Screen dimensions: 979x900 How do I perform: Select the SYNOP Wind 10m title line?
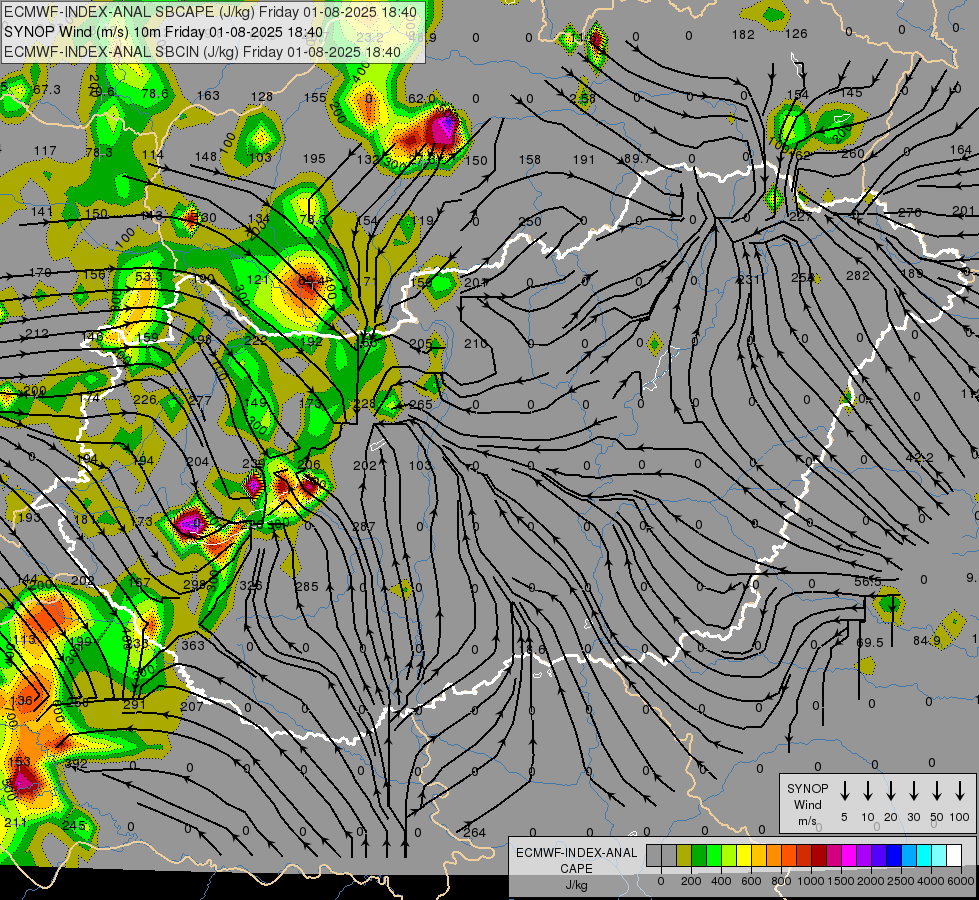(164, 32)
